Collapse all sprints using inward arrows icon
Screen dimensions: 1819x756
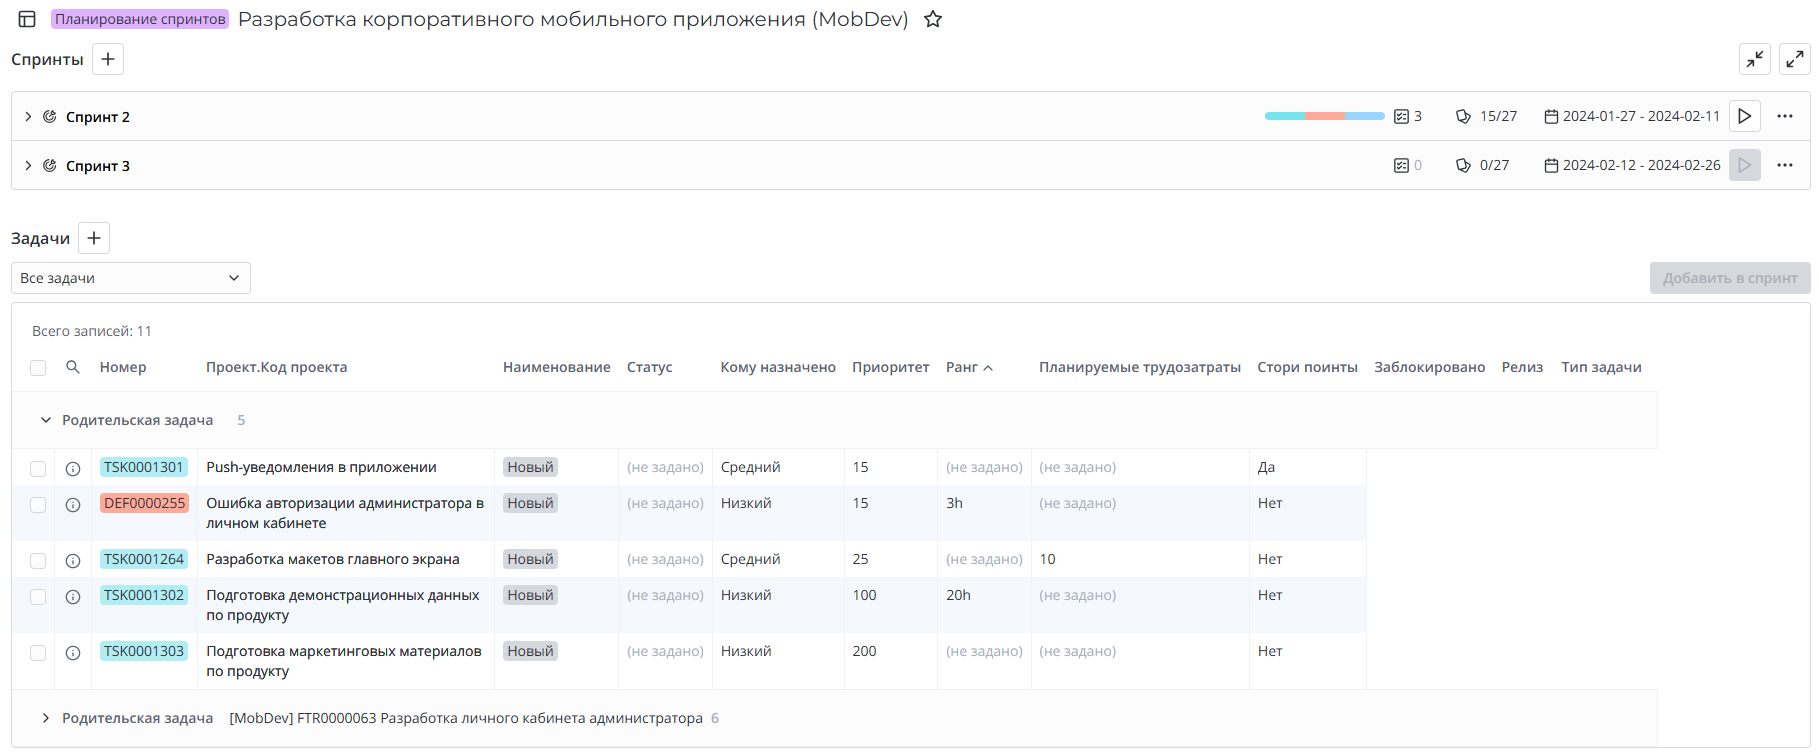click(x=1754, y=59)
